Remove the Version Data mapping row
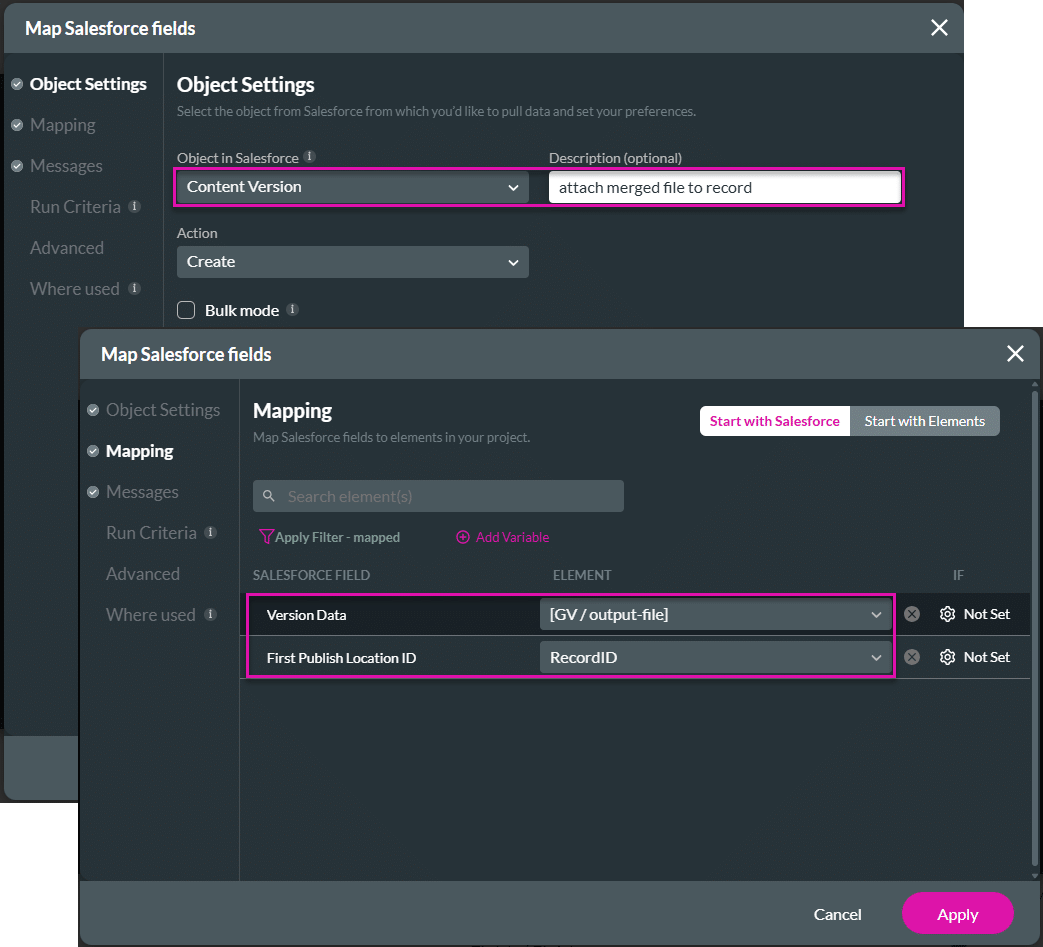 tap(912, 614)
